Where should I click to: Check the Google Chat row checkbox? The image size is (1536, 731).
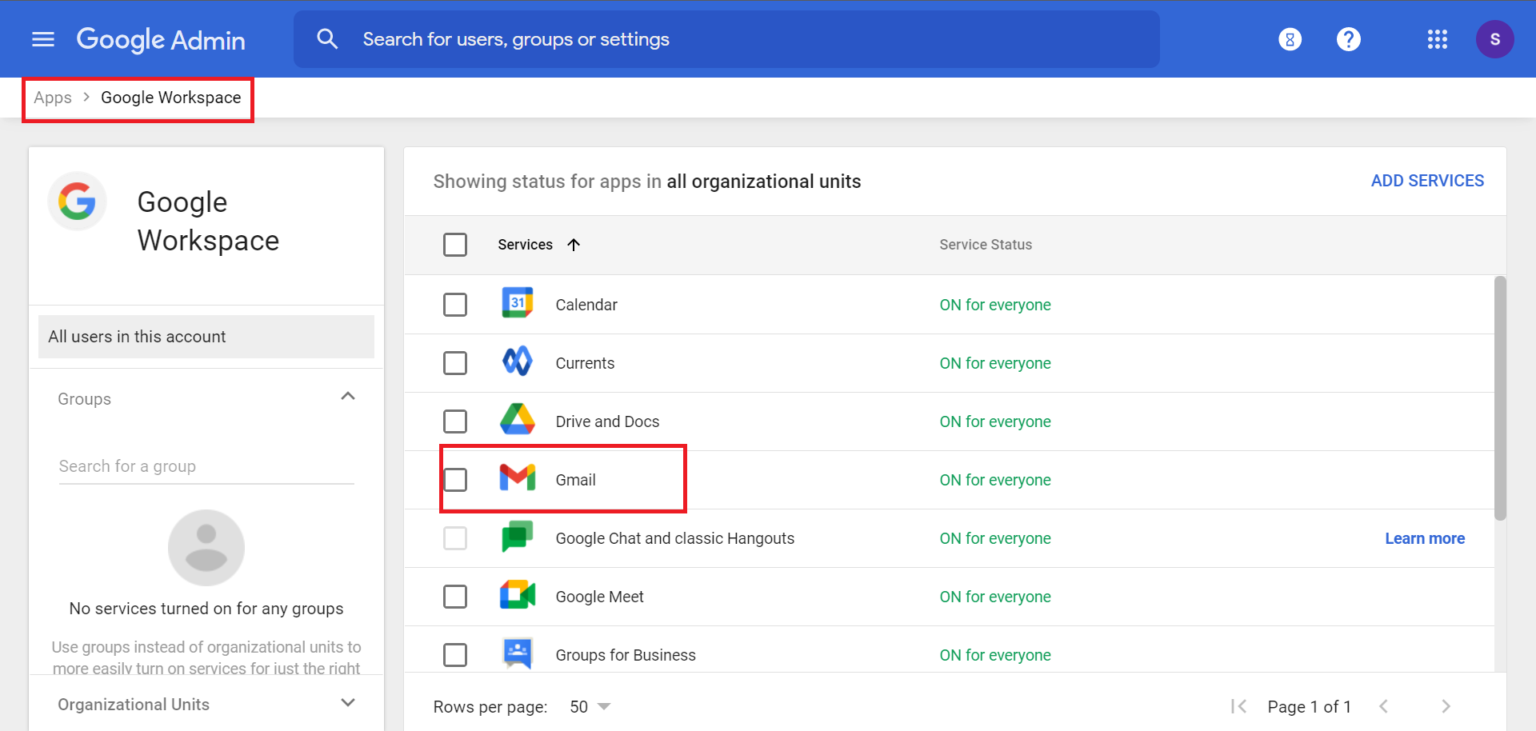coord(455,538)
